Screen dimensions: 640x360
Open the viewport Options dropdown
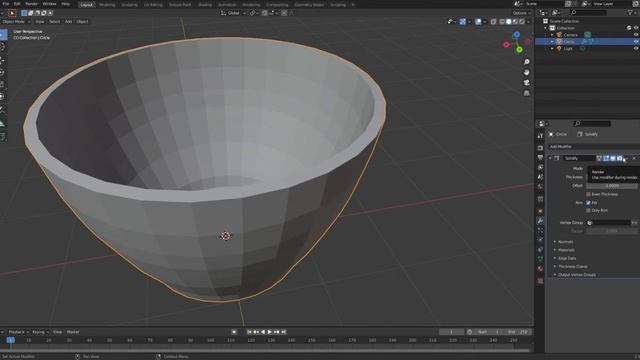tap(522, 13)
